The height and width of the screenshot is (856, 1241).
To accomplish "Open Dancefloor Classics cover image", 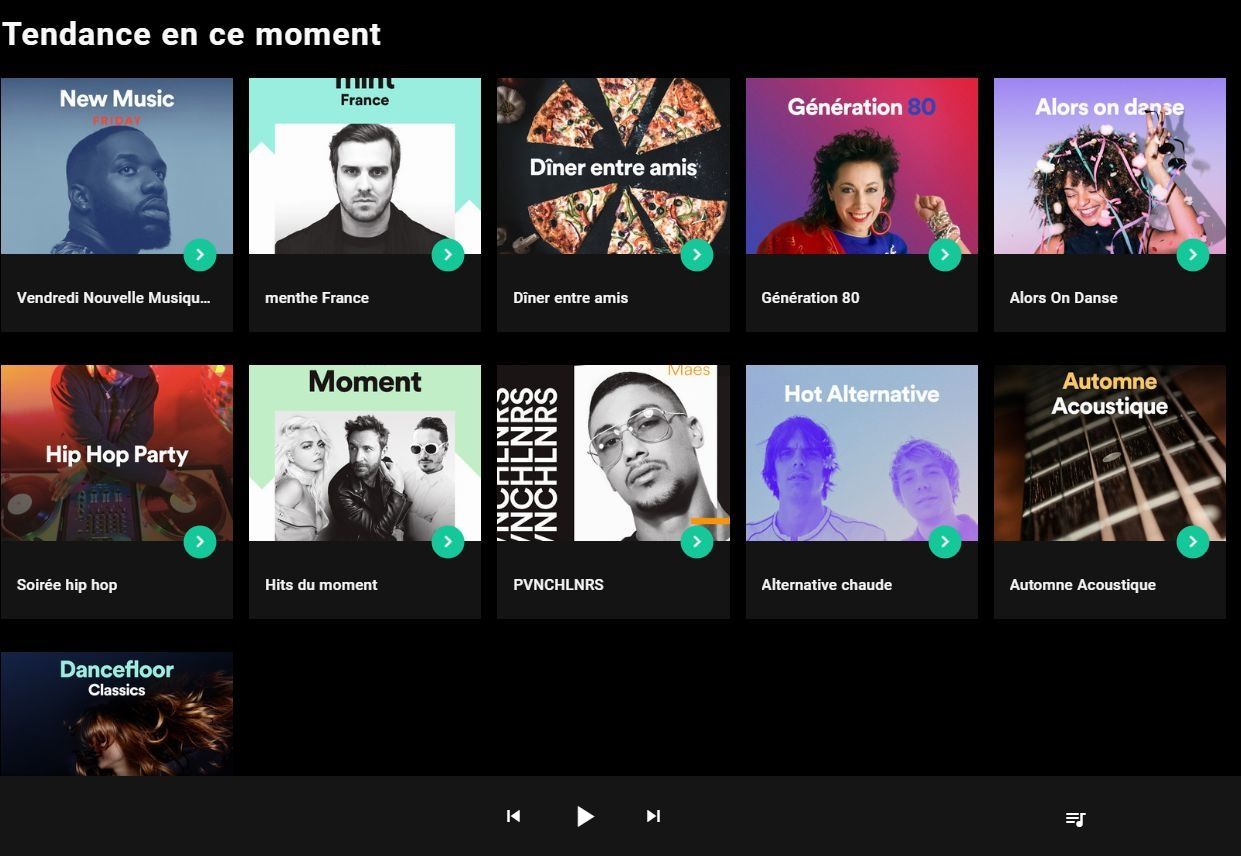I will click(x=117, y=714).
